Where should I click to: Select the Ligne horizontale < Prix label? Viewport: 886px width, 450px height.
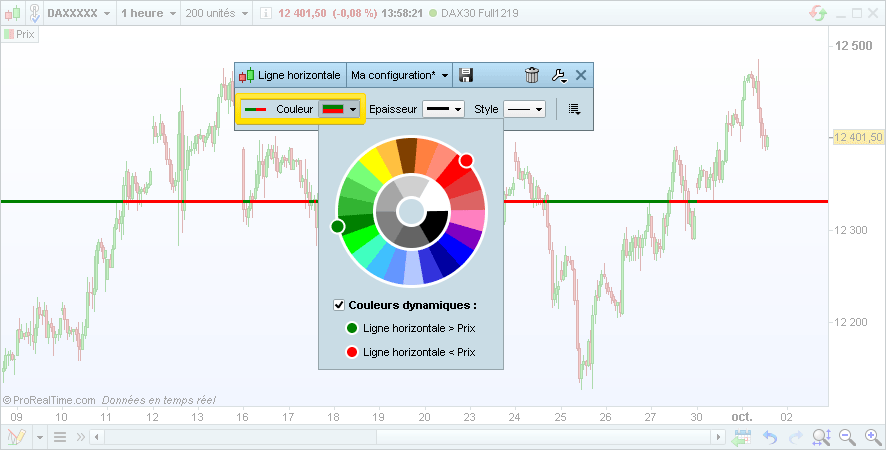pyautogui.click(x=419, y=352)
